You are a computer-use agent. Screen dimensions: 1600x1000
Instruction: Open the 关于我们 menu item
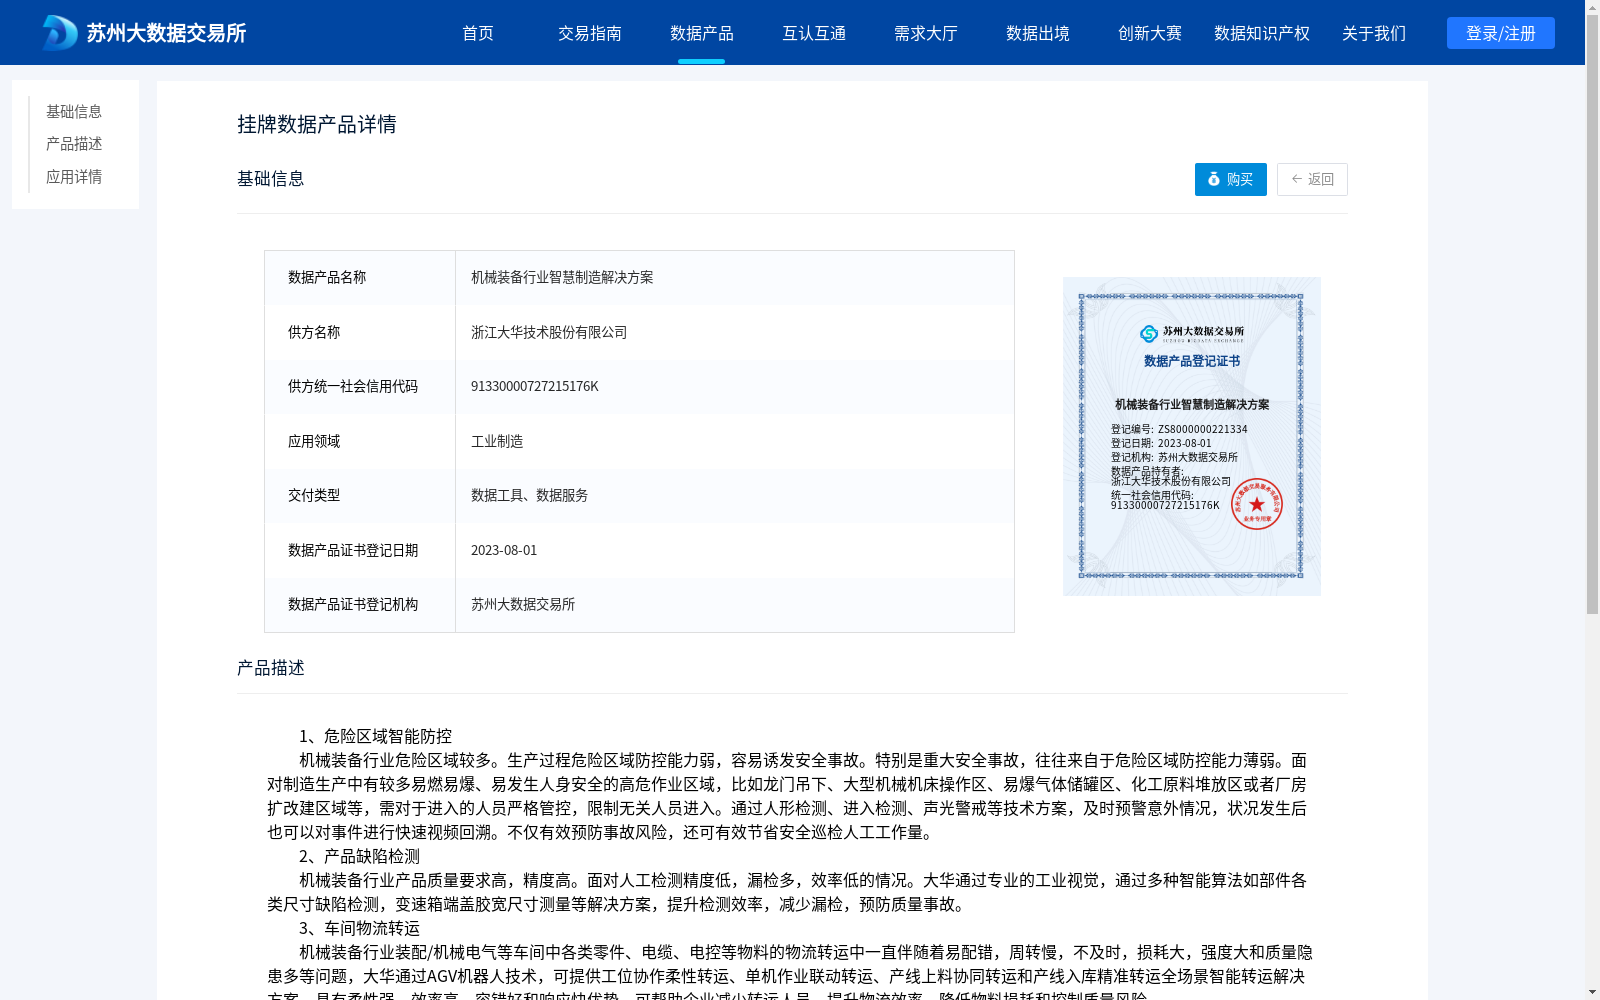[1374, 33]
